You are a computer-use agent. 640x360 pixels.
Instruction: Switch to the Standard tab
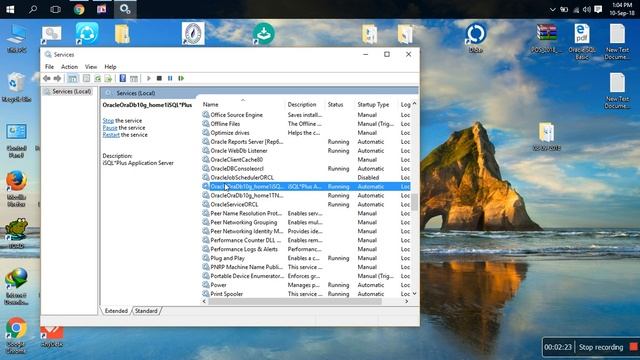146,311
